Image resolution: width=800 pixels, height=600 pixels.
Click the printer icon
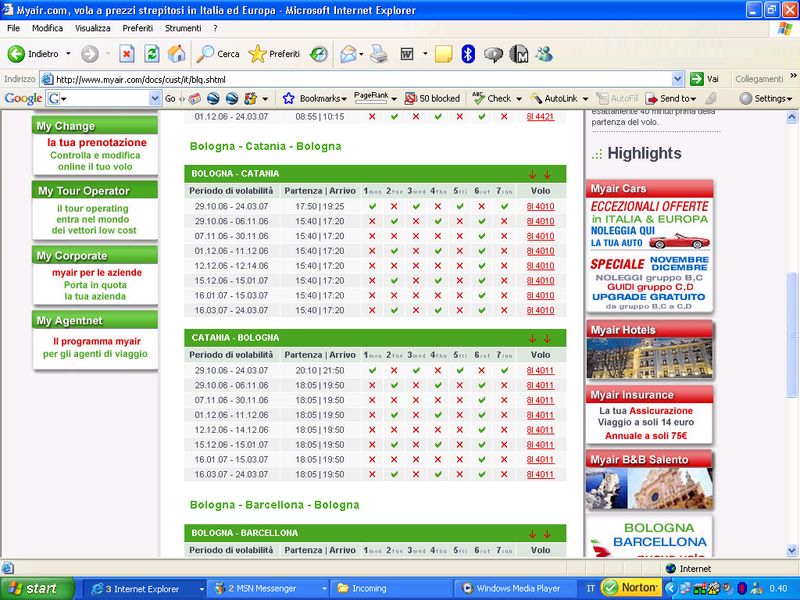379,54
